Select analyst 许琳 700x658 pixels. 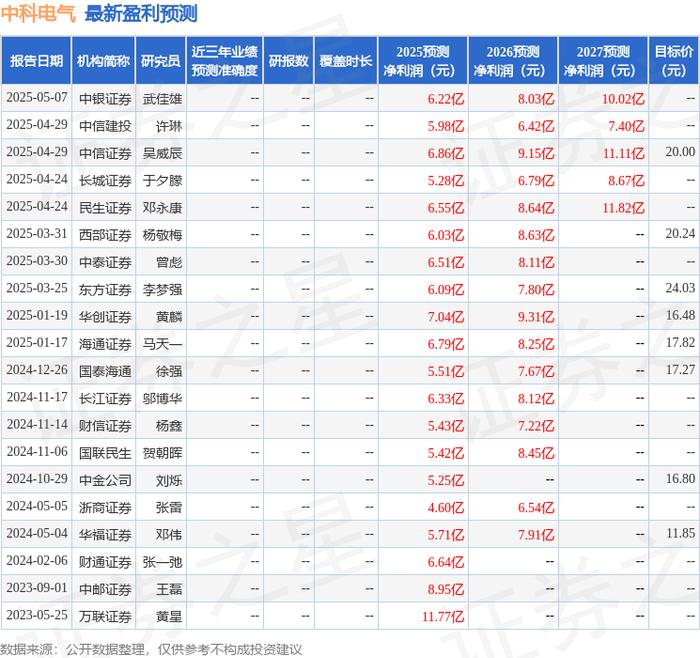pos(169,126)
